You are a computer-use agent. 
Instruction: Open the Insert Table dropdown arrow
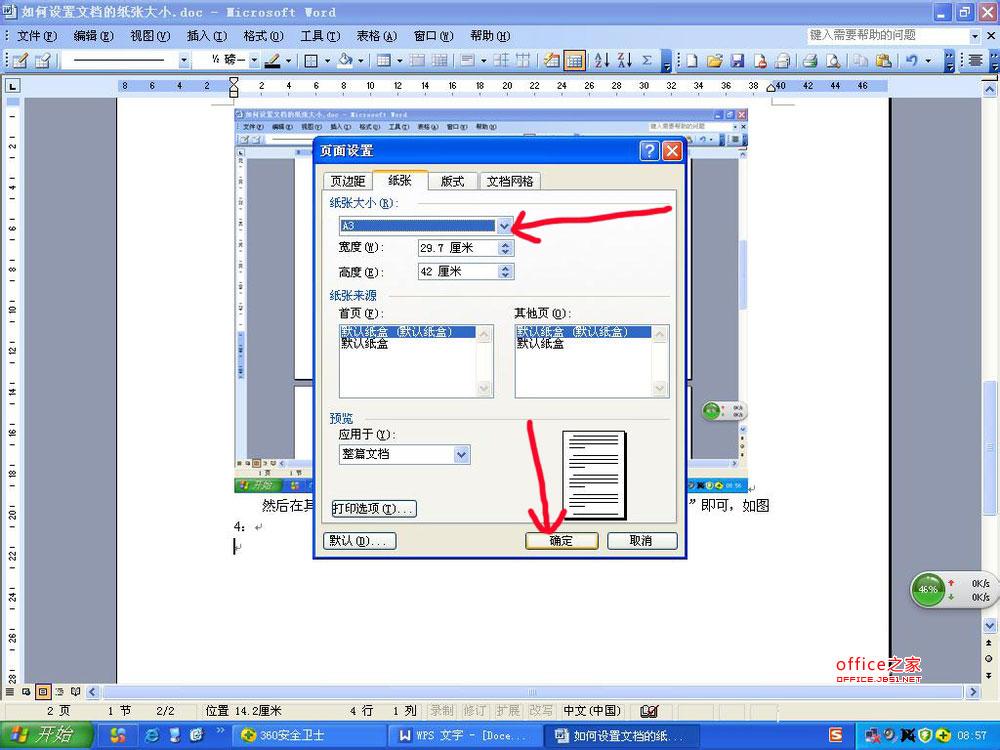(x=399, y=61)
